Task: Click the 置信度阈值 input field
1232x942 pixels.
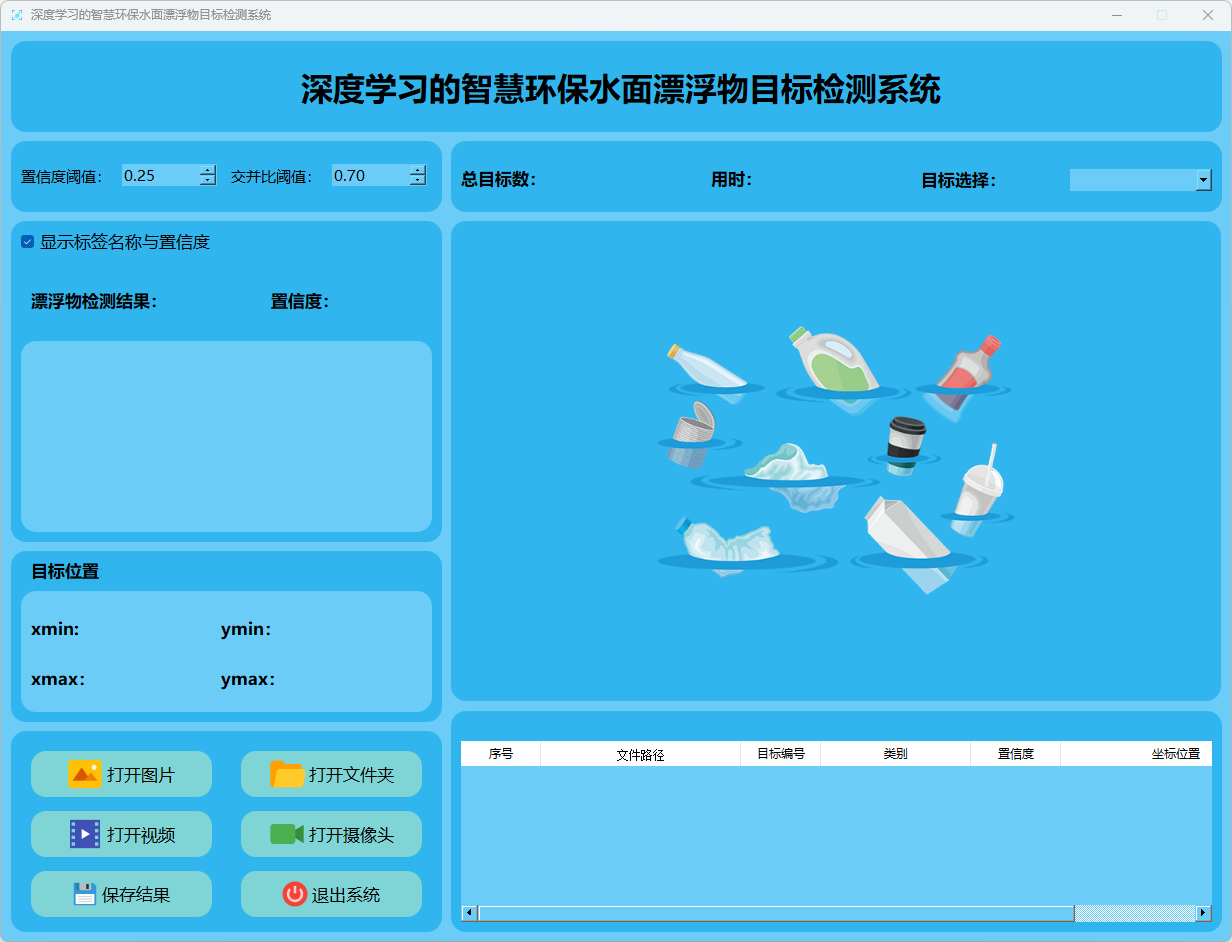Action: tap(159, 176)
